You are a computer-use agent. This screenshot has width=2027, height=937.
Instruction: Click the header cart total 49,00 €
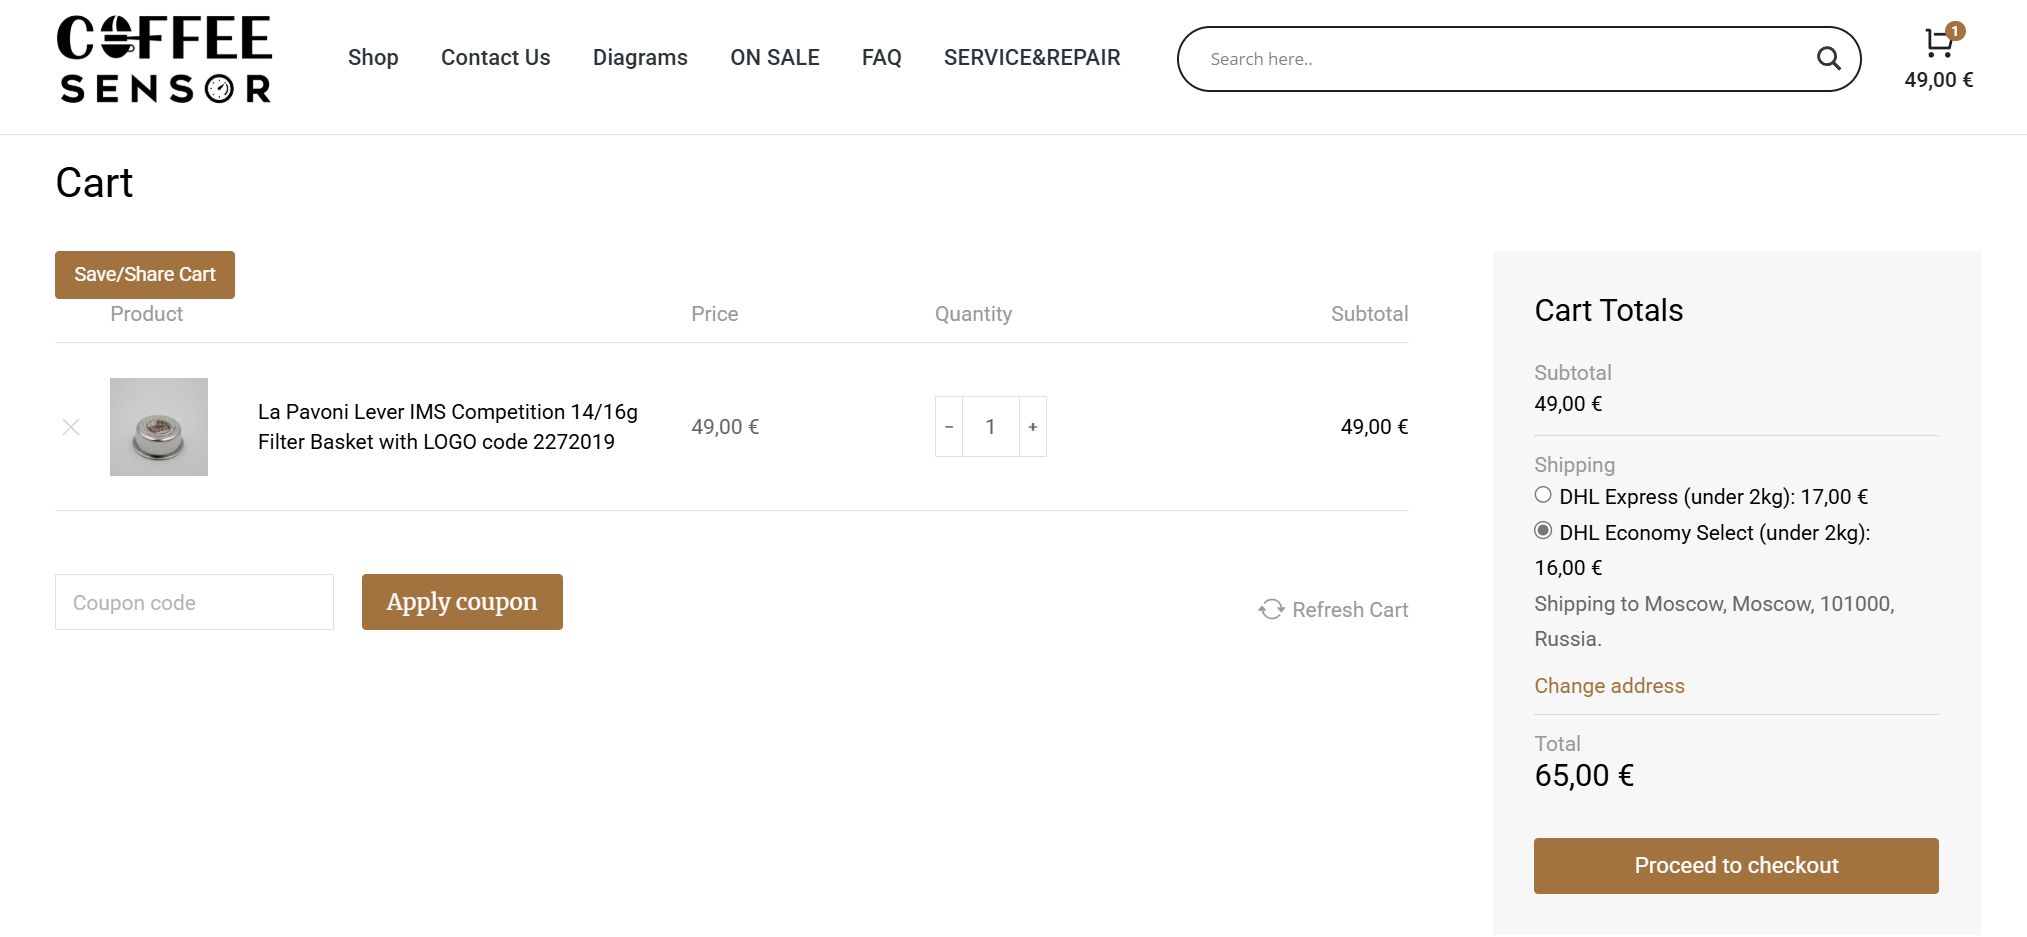tap(1938, 80)
